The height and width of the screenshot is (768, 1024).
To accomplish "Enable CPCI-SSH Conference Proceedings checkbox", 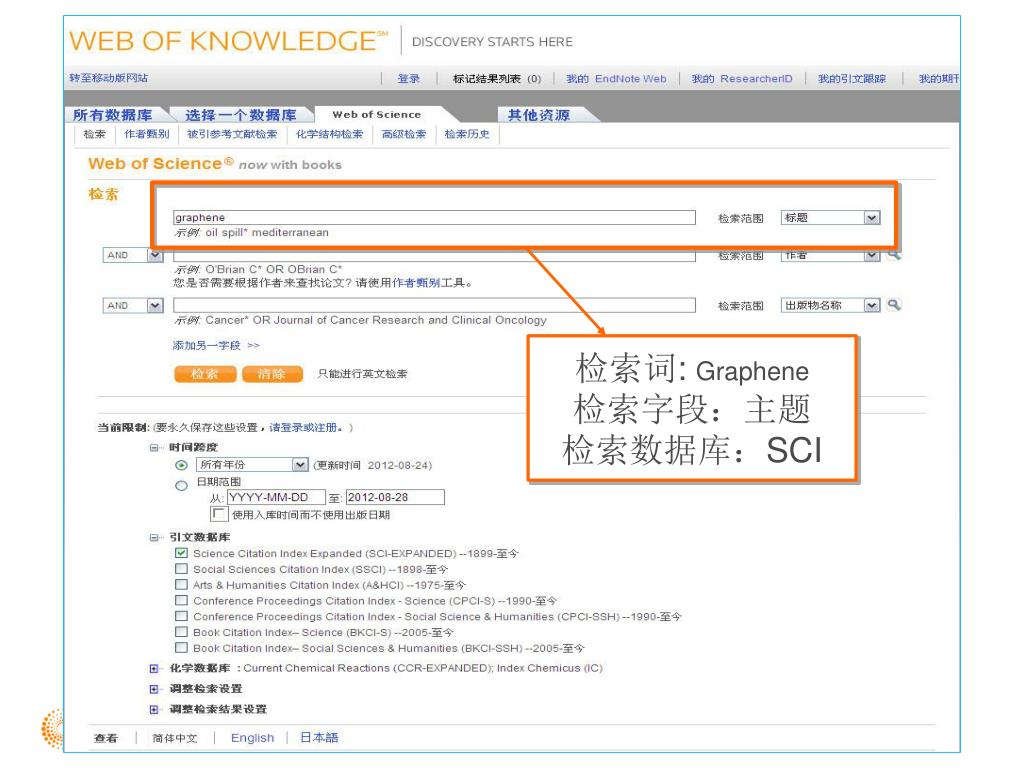I will click(182, 616).
